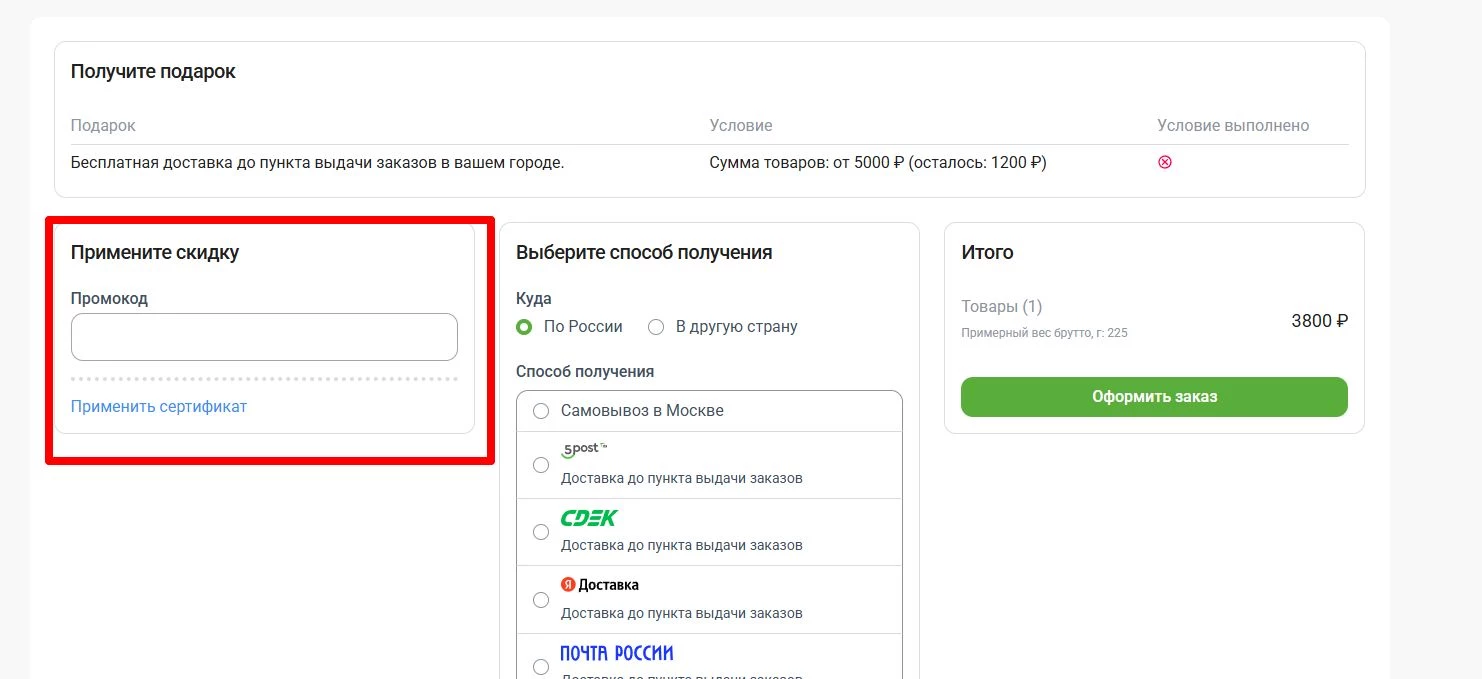Click the 5post delivery logo
Viewport: 1482px width, 679px height.
tap(584, 450)
